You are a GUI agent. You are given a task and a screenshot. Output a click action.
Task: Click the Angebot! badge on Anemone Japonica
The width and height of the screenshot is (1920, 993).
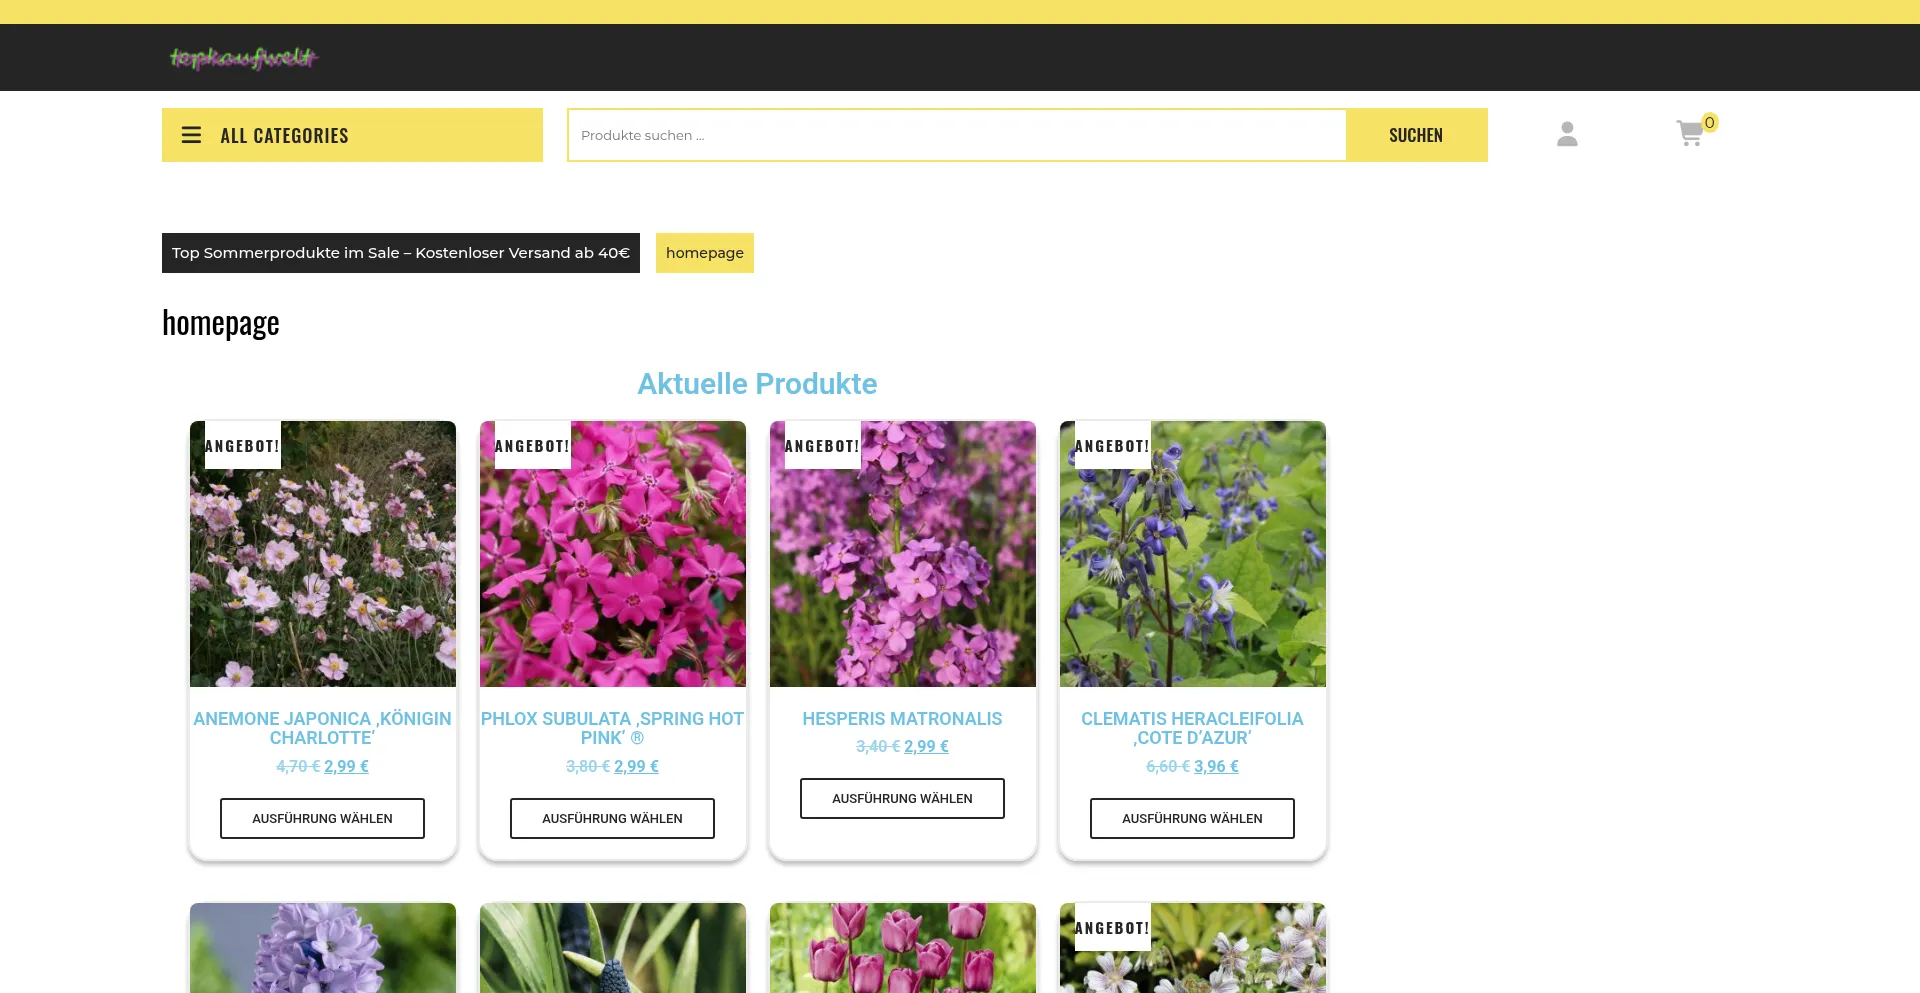(x=242, y=446)
